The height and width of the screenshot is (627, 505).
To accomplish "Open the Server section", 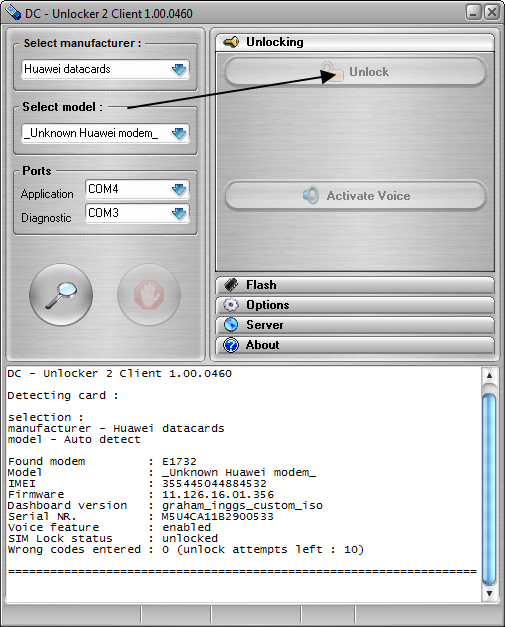I will 355,325.
